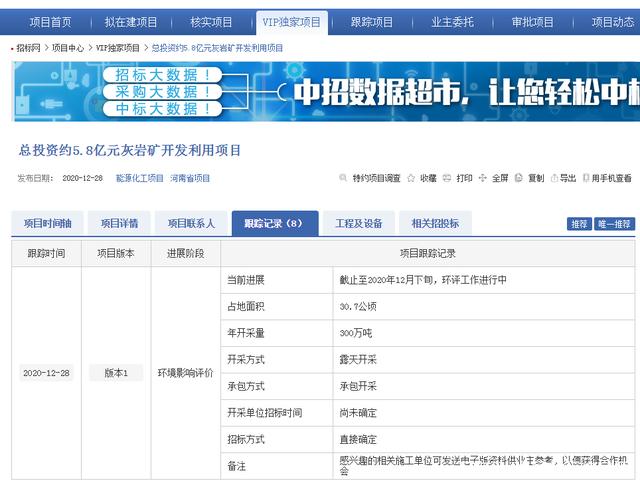Select the VIP独家项目 nav tab

point(291,22)
